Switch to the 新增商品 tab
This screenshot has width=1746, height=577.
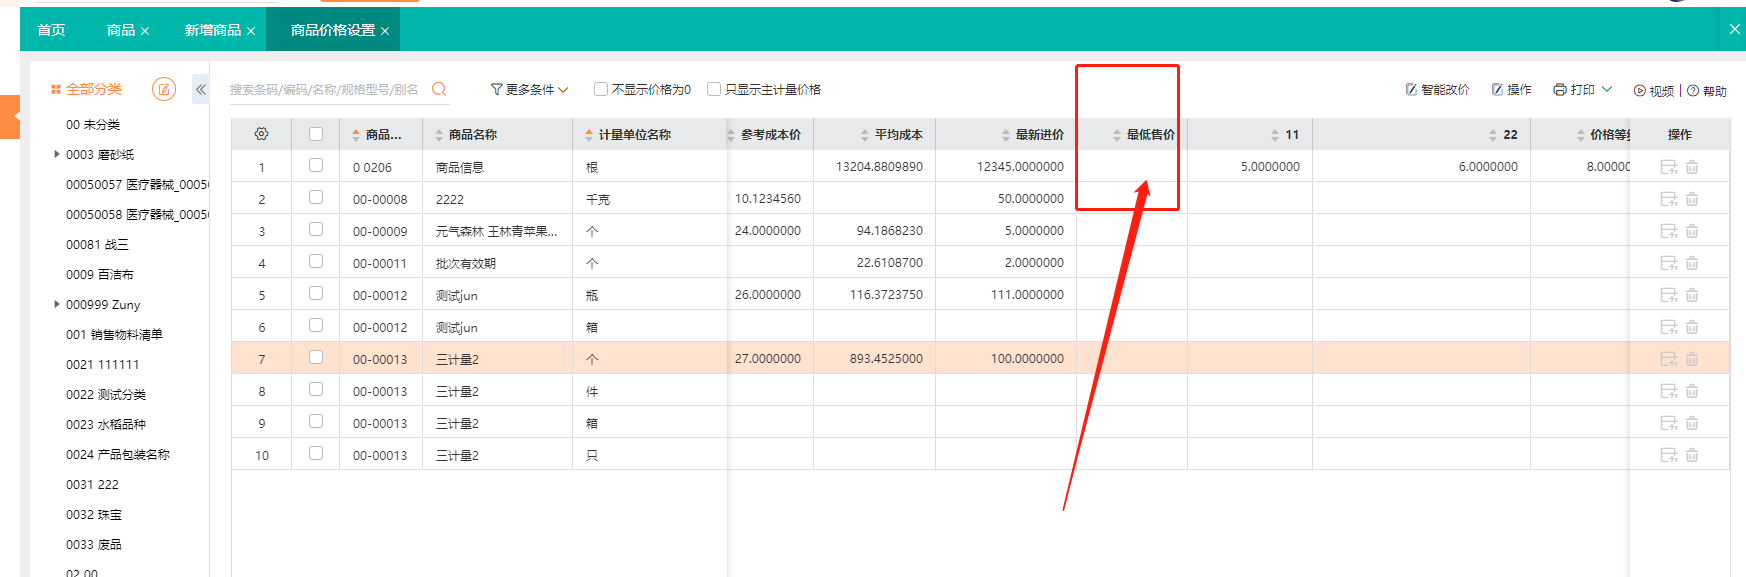coord(212,30)
